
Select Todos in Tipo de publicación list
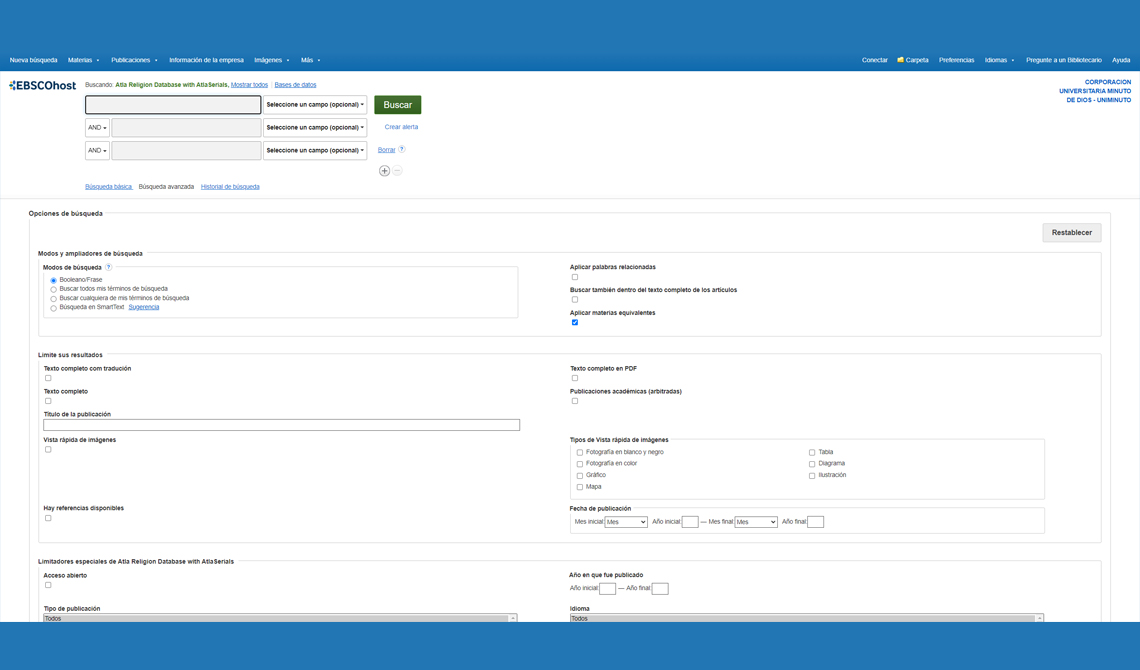276,618
